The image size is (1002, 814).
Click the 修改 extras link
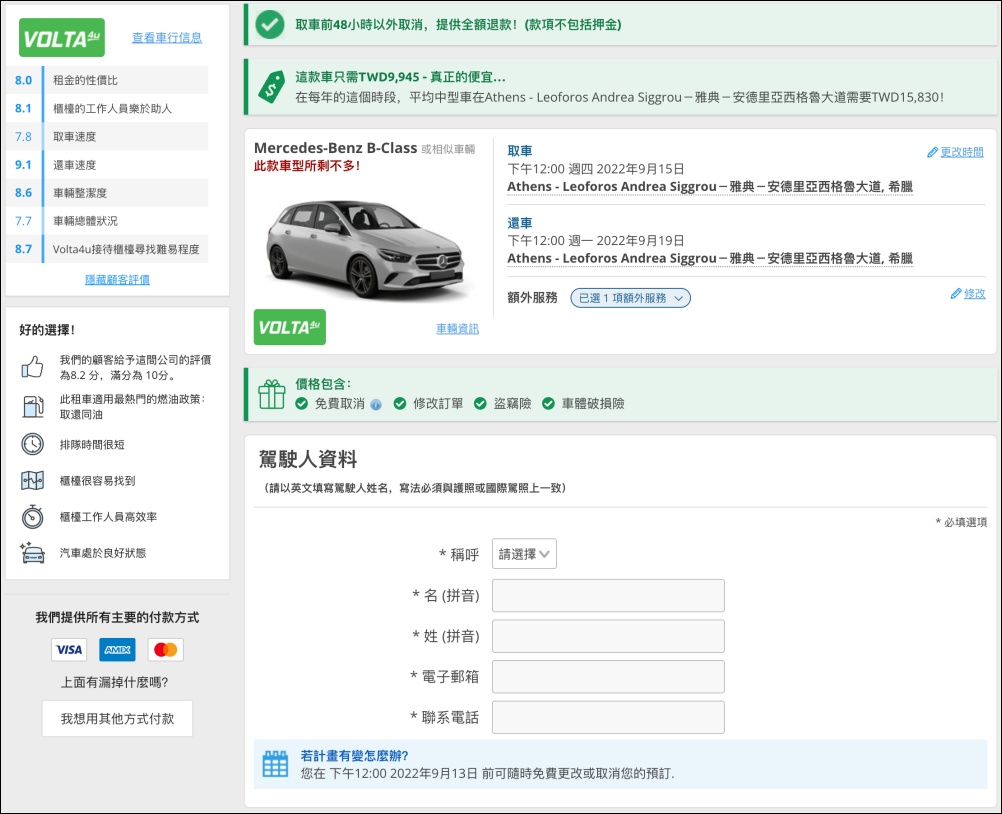(975, 293)
